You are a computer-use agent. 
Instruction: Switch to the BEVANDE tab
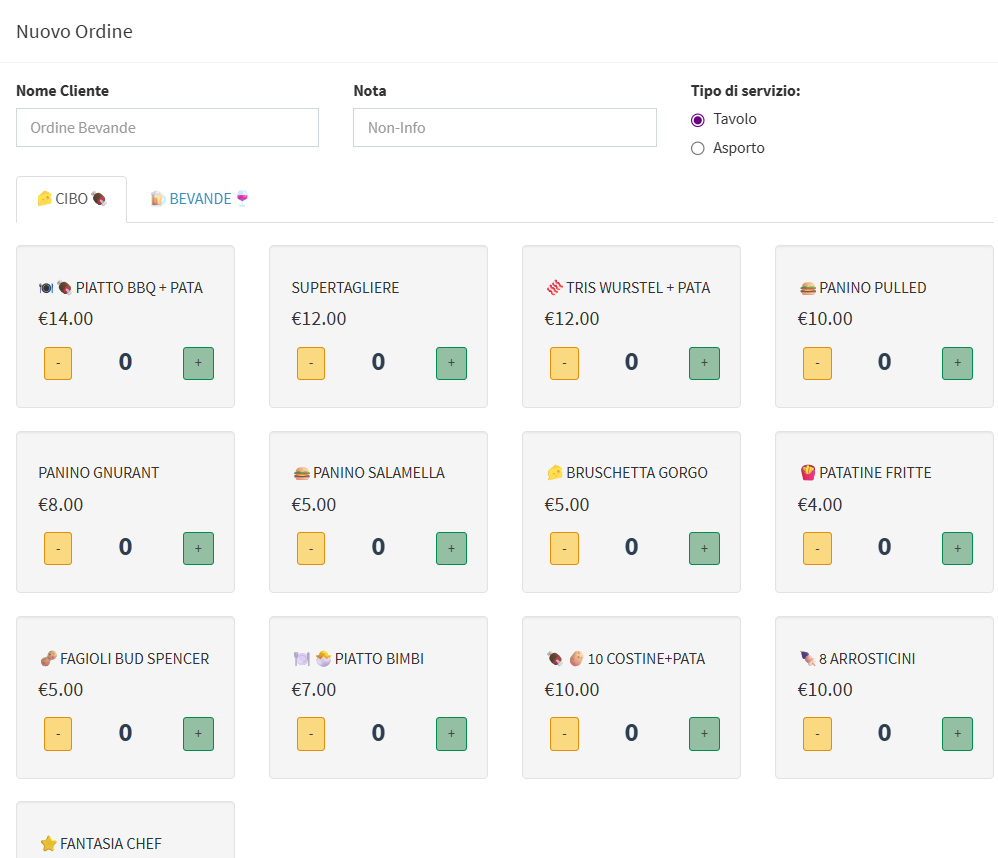[x=199, y=199]
